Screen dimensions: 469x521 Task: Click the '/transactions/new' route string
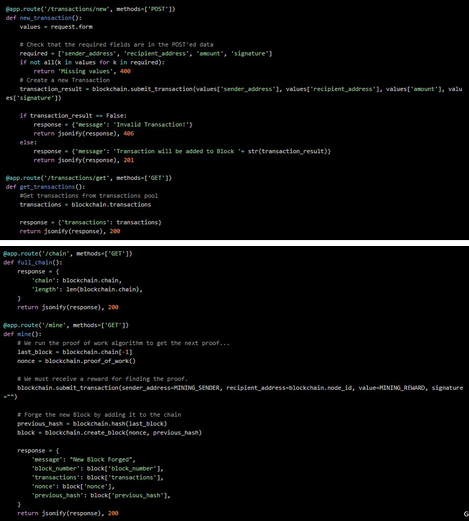pyautogui.click(x=76, y=9)
